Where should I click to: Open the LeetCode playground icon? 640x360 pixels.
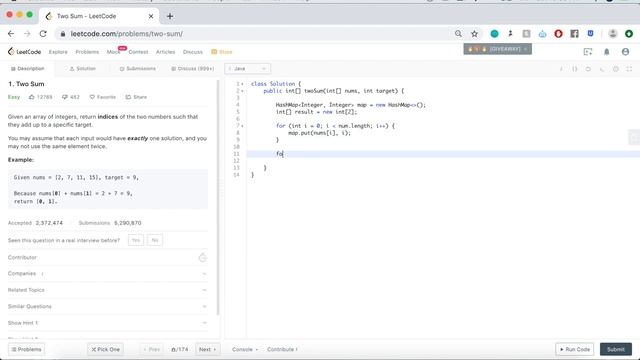[588, 52]
